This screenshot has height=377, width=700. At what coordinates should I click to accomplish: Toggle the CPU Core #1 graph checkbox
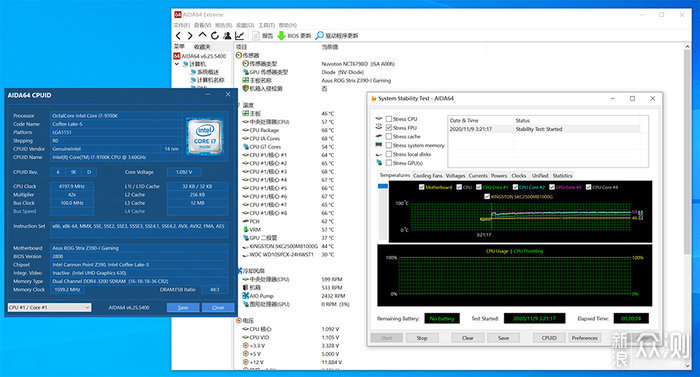pos(479,187)
